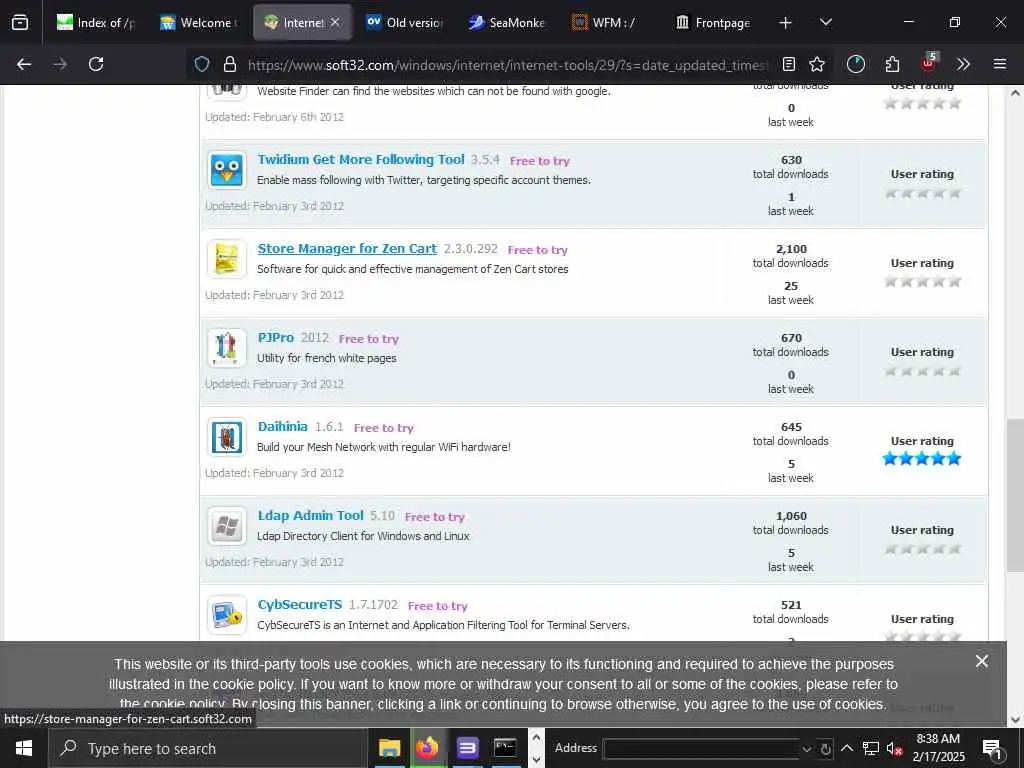Open the Firefox View button
The image size is (1024, 768).
click(20, 23)
